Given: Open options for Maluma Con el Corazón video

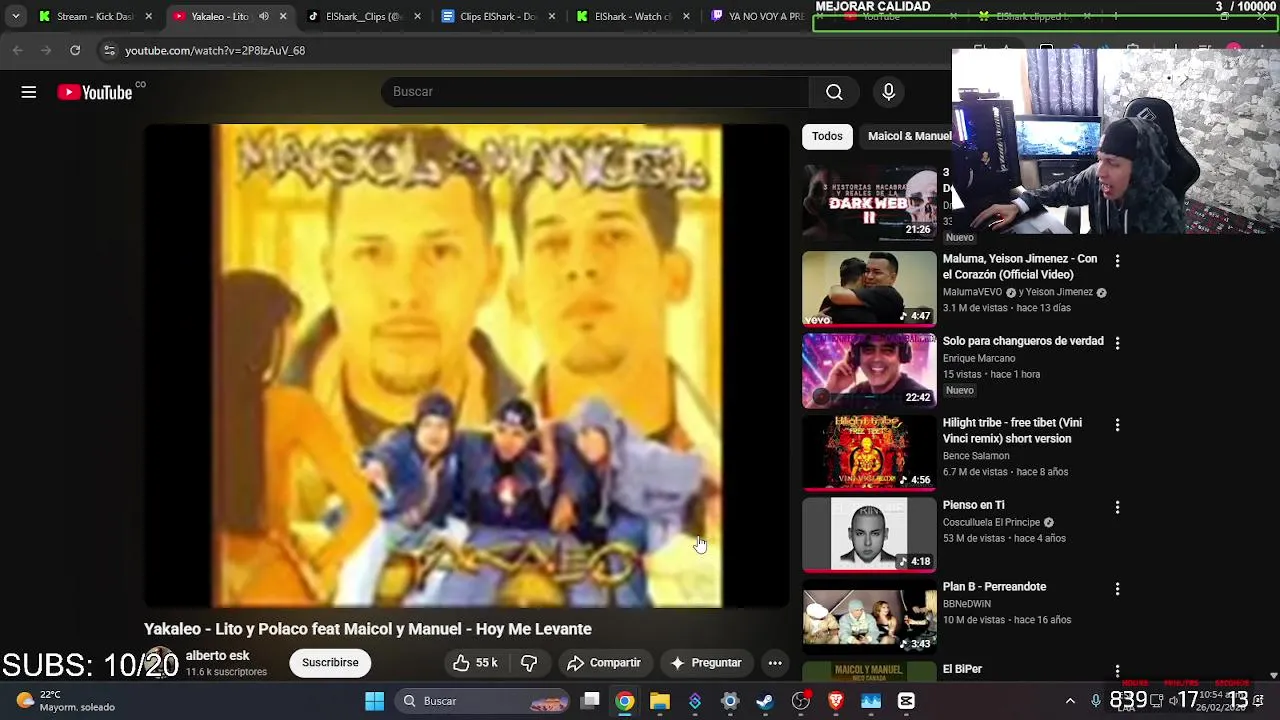Looking at the screenshot, I should (1117, 261).
